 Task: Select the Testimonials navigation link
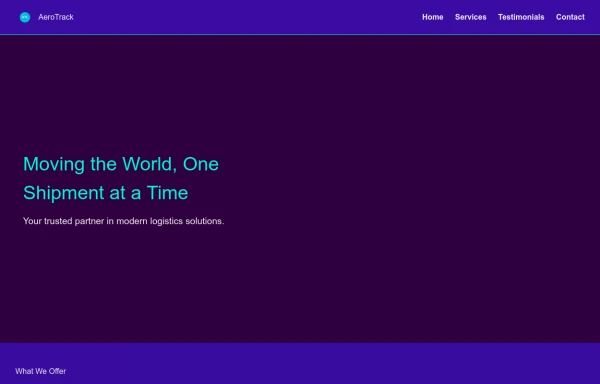click(521, 17)
